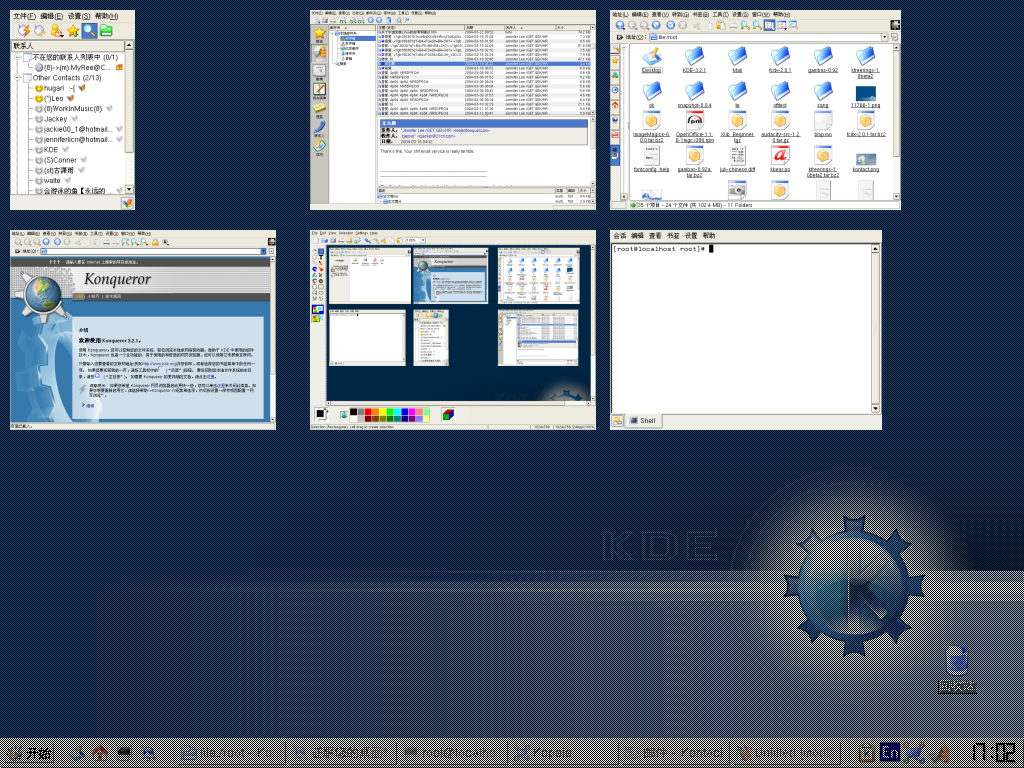Click the Kopete add contact person icon
1024x768 pixels.
tap(57, 31)
